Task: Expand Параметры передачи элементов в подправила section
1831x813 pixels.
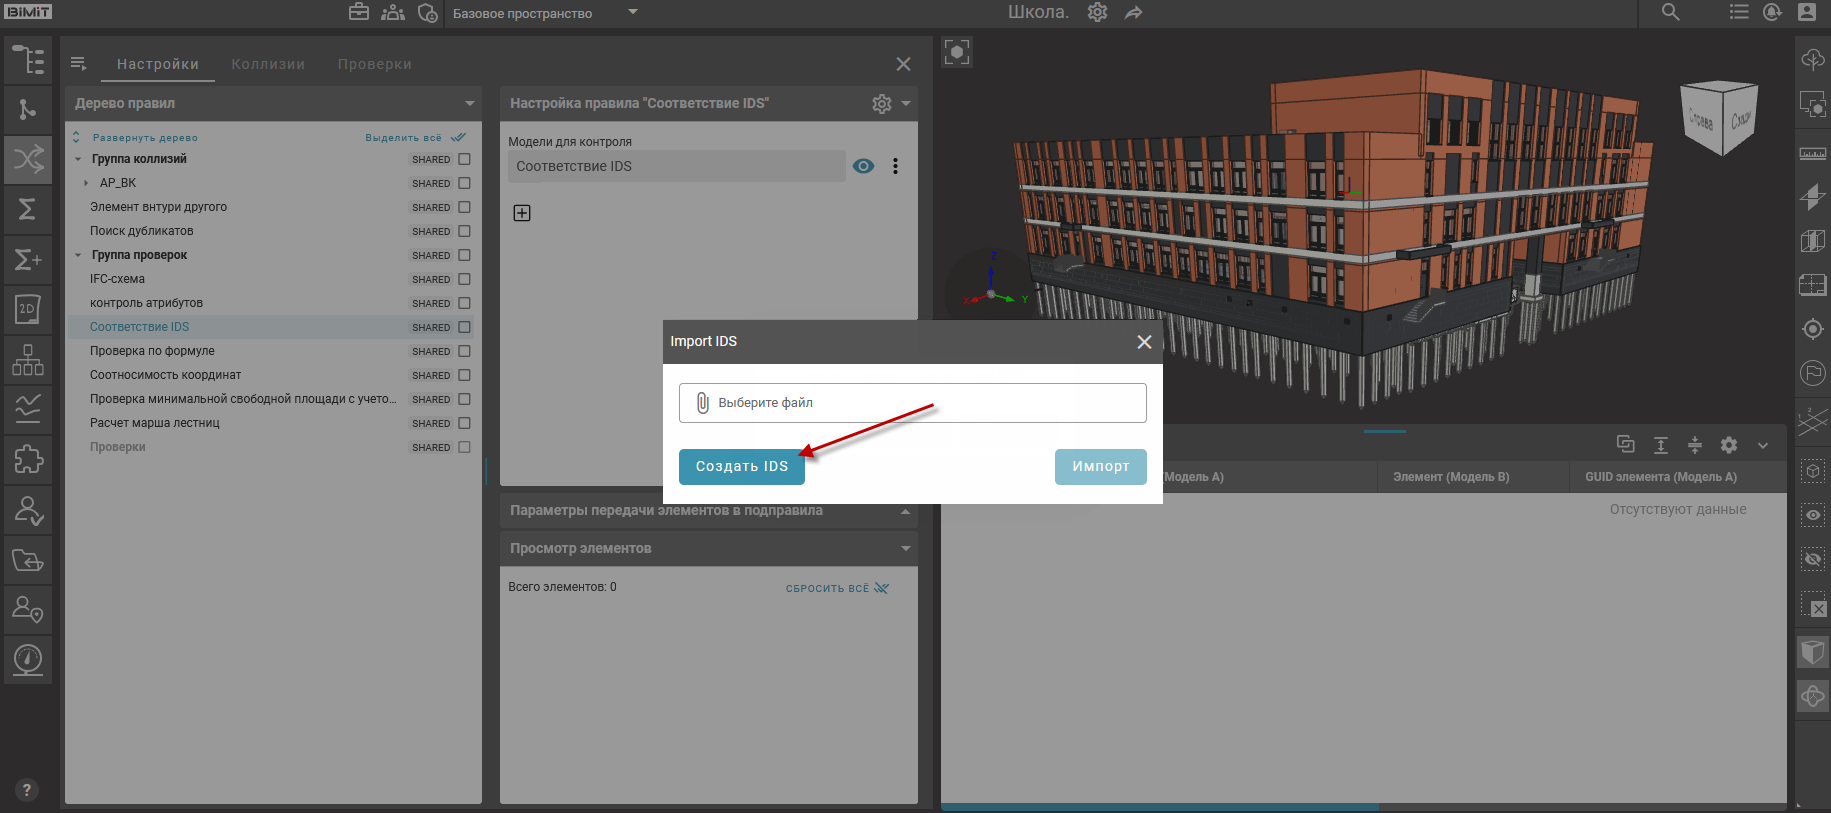Action: click(905, 511)
